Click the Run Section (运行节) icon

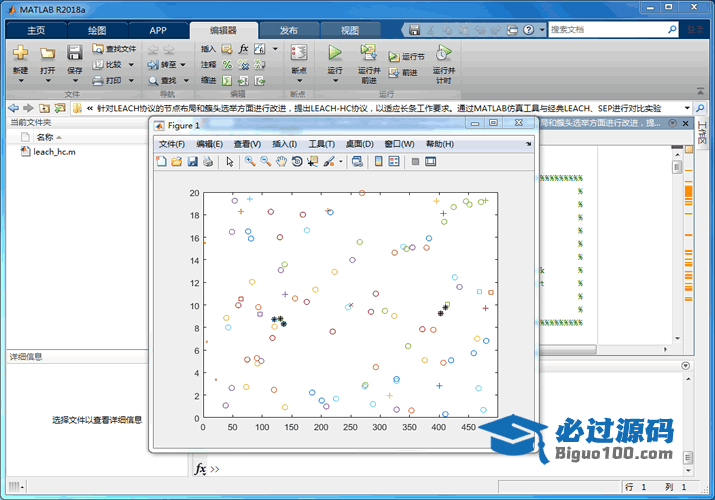click(394, 57)
